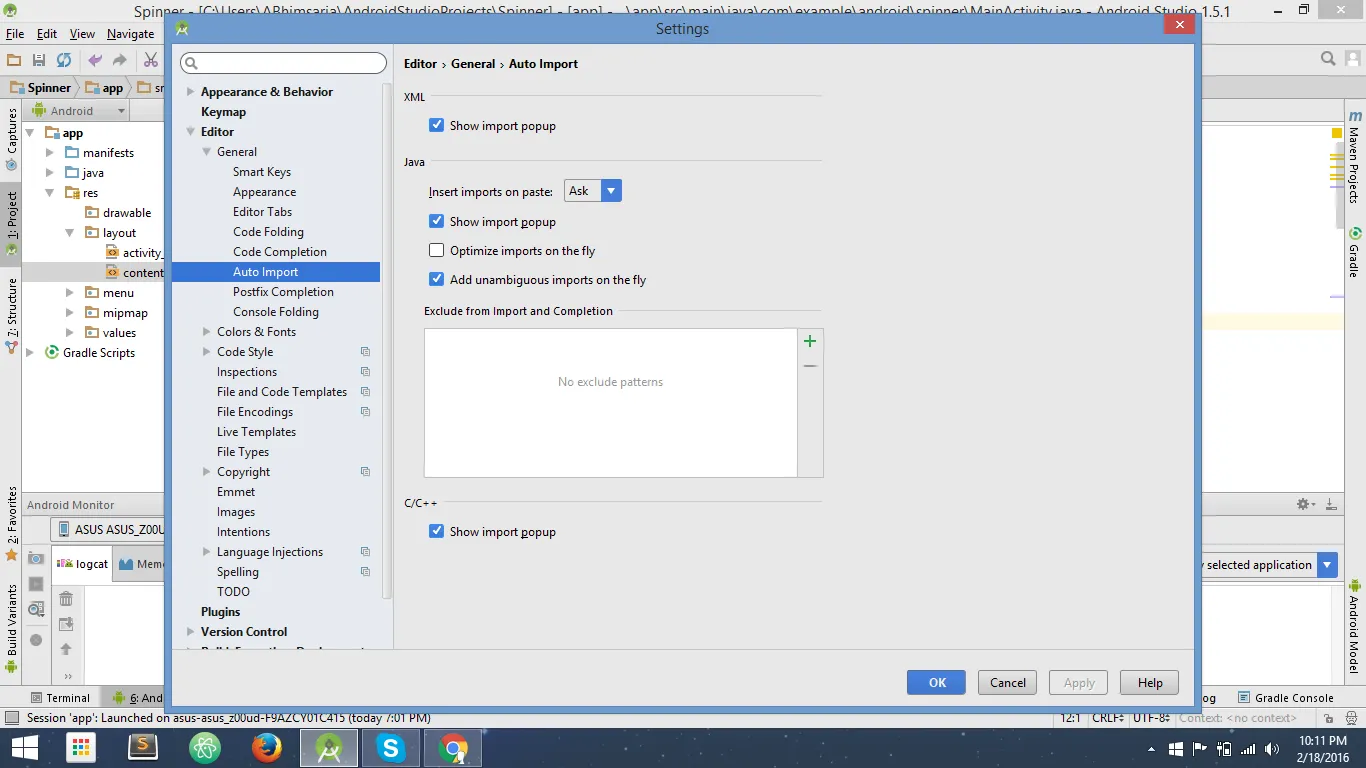Switch to the logcat tab

83,564
